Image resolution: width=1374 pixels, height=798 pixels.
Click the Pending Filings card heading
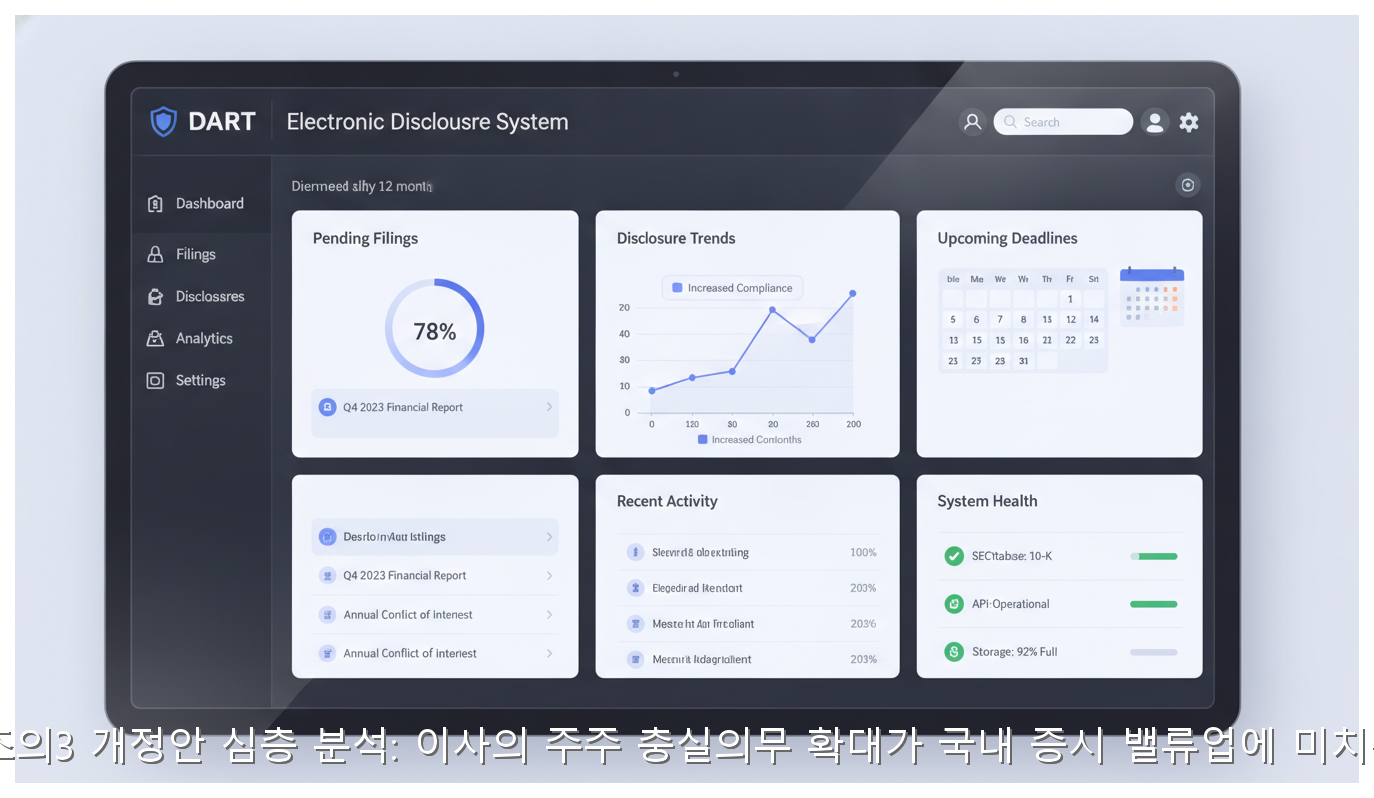pos(365,239)
